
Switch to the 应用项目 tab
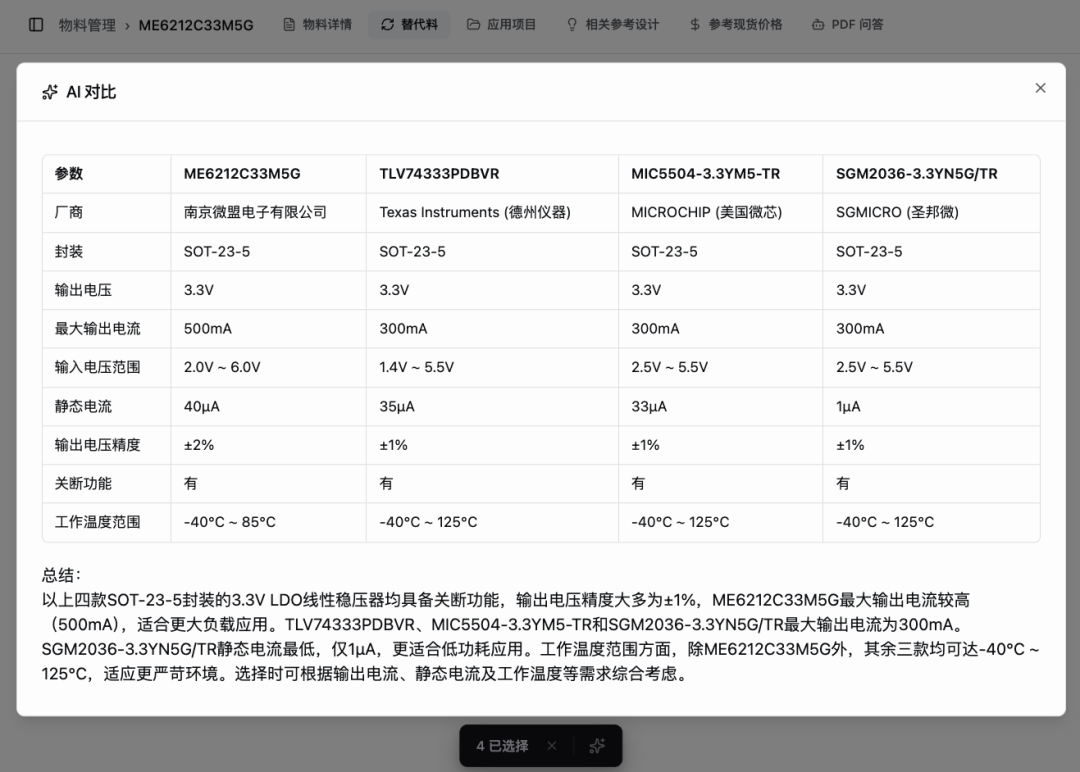(x=510, y=24)
